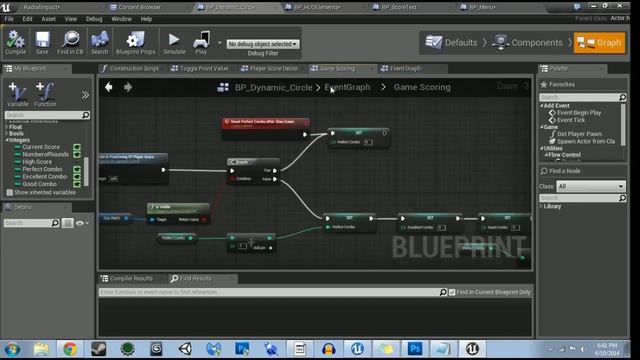
Task: Navigate back in graph history
Action: coord(109,87)
